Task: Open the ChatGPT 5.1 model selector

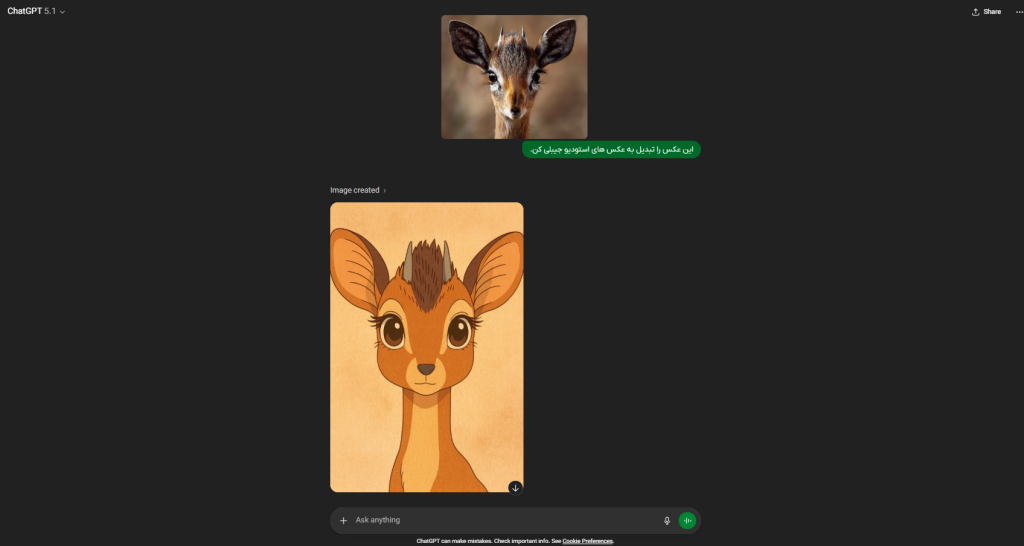Action: 37,12
